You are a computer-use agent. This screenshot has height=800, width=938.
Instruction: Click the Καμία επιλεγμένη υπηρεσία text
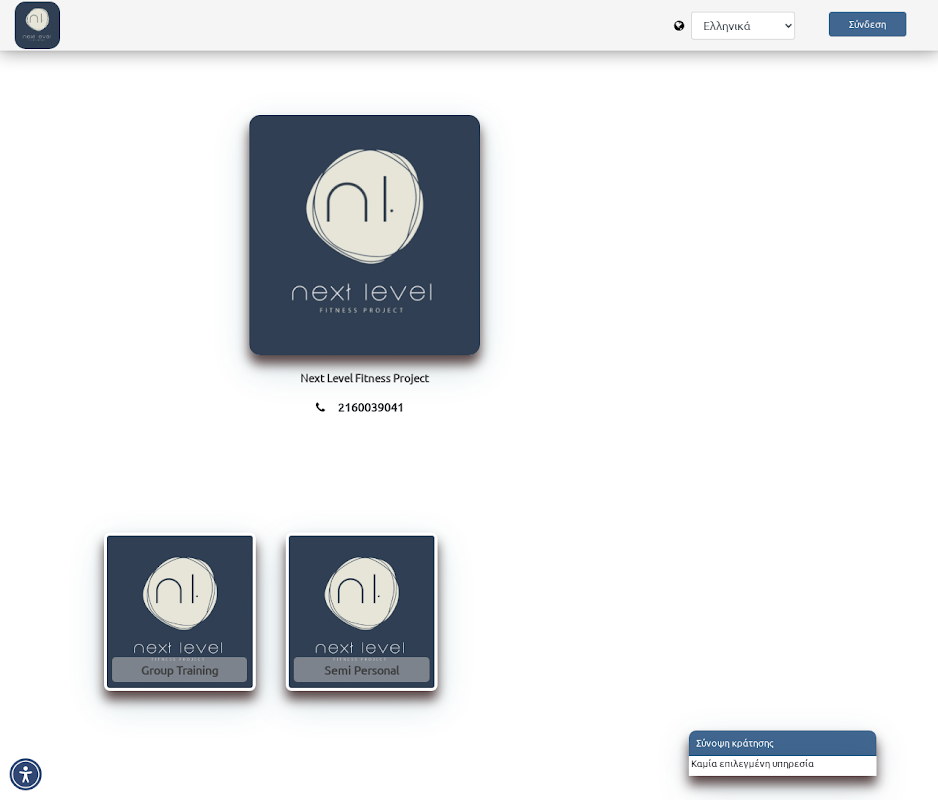tap(753, 764)
